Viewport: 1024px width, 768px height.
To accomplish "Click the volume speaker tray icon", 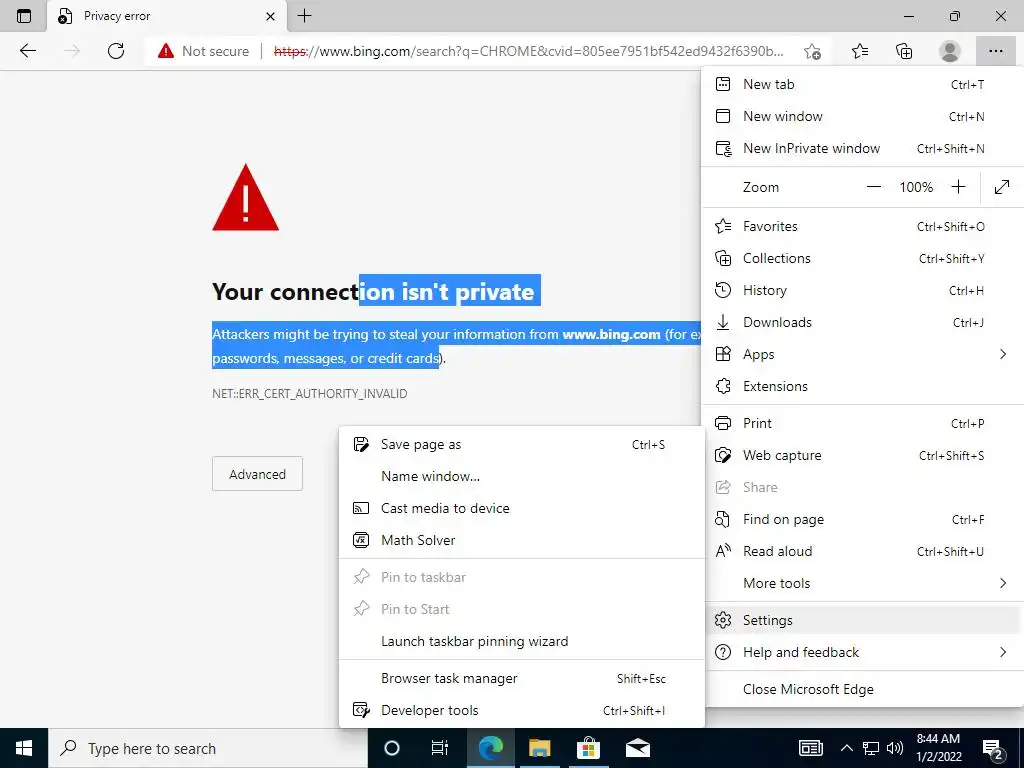I will [895, 748].
